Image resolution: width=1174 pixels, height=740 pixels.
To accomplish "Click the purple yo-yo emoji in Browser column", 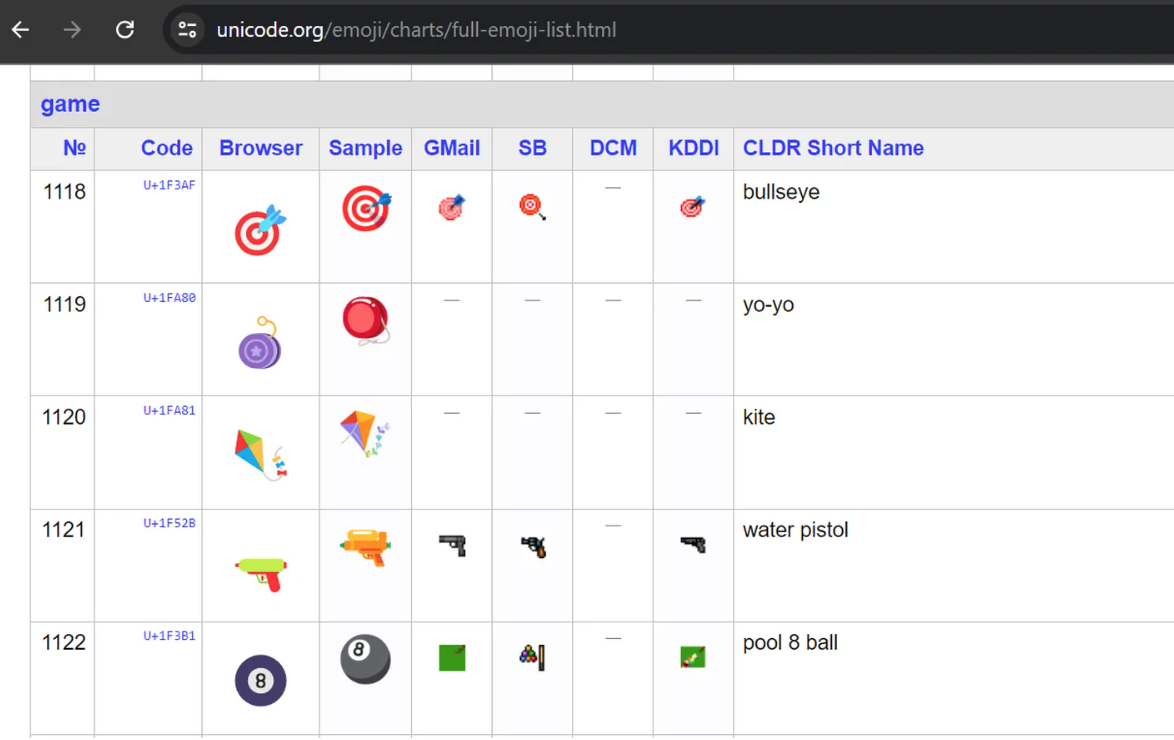I will (260, 343).
